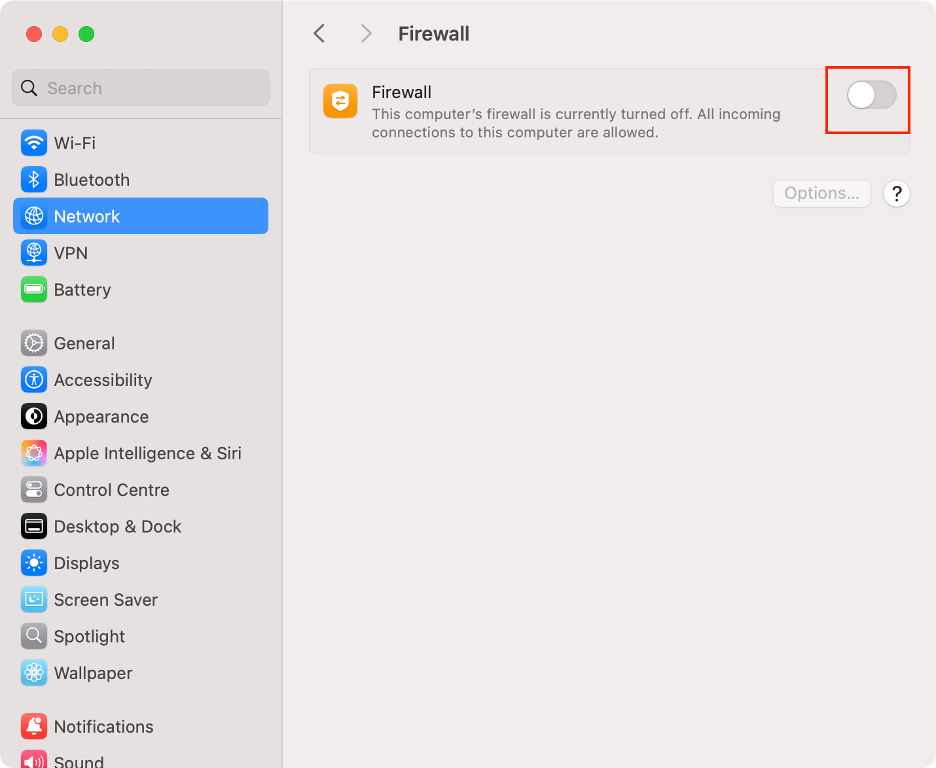
Task: Open the Firewall help question mark
Action: (897, 194)
